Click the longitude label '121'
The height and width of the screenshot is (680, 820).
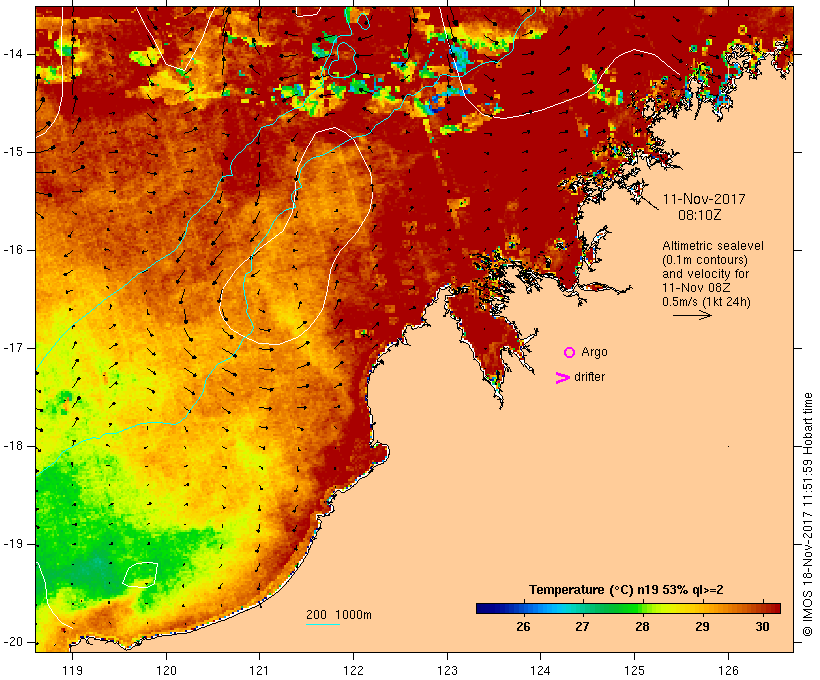(x=259, y=670)
